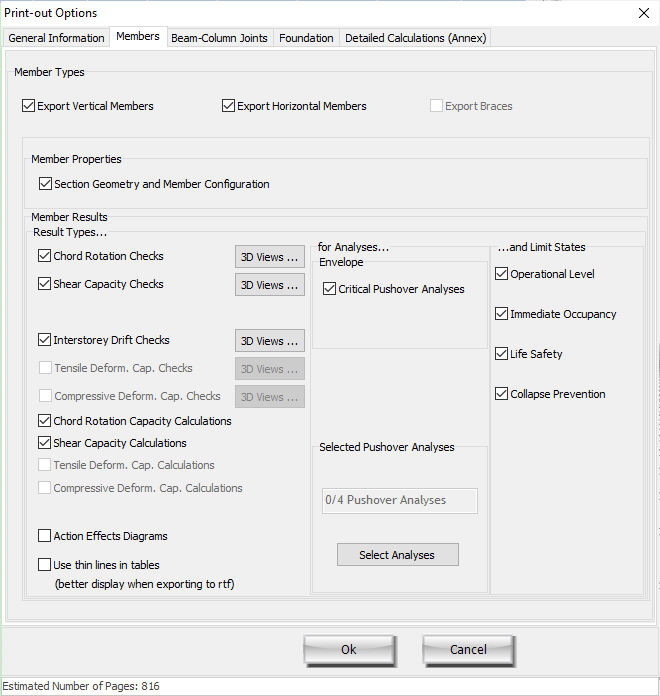The image size is (660, 696).
Task: Enable Action Effects Diagrams
Action: click(45, 536)
